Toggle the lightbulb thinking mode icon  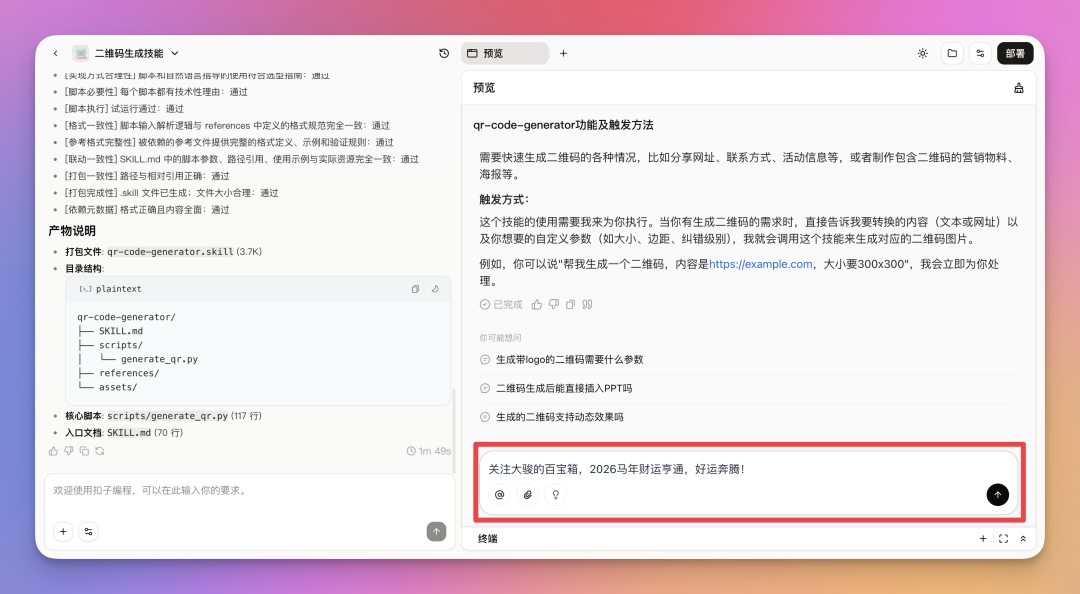(x=555, y=494)
